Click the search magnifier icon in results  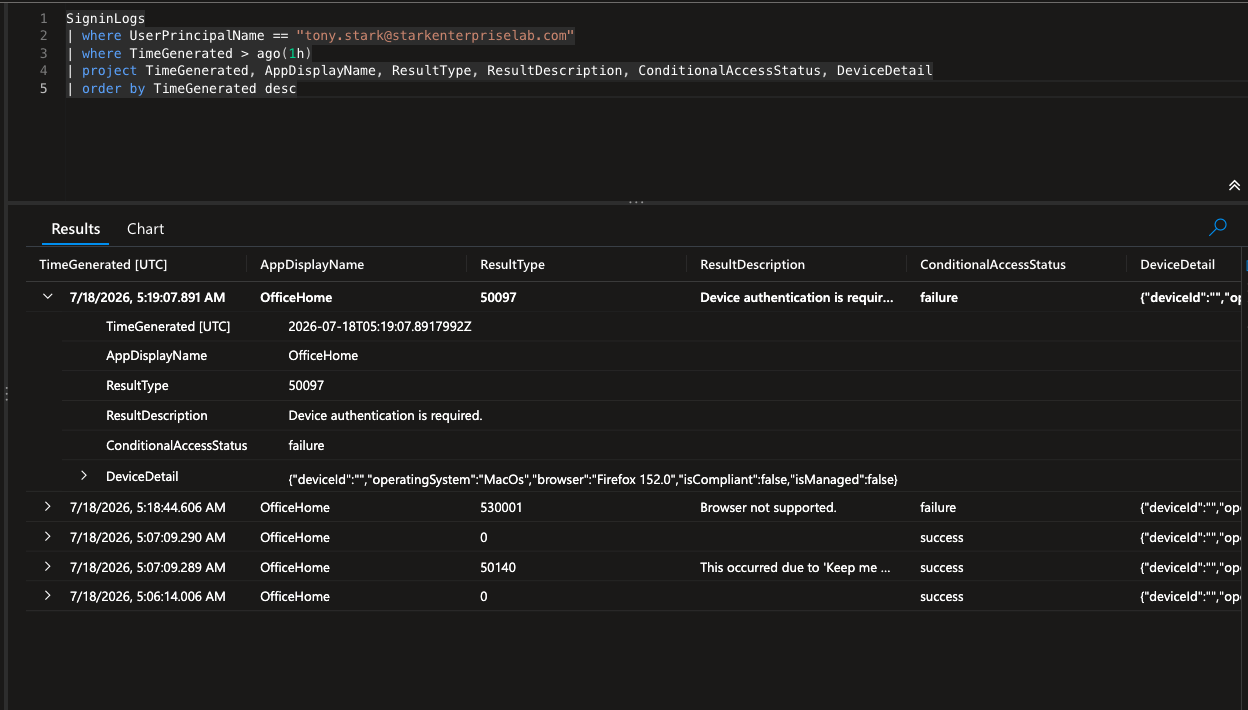click(1217, 228)
